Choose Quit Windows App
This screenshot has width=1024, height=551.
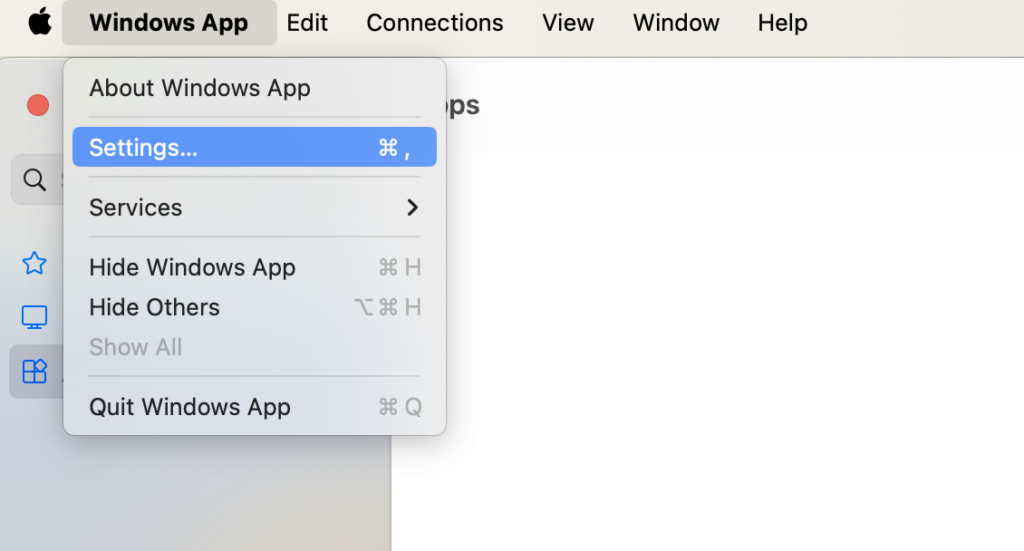tap(255, 407)
